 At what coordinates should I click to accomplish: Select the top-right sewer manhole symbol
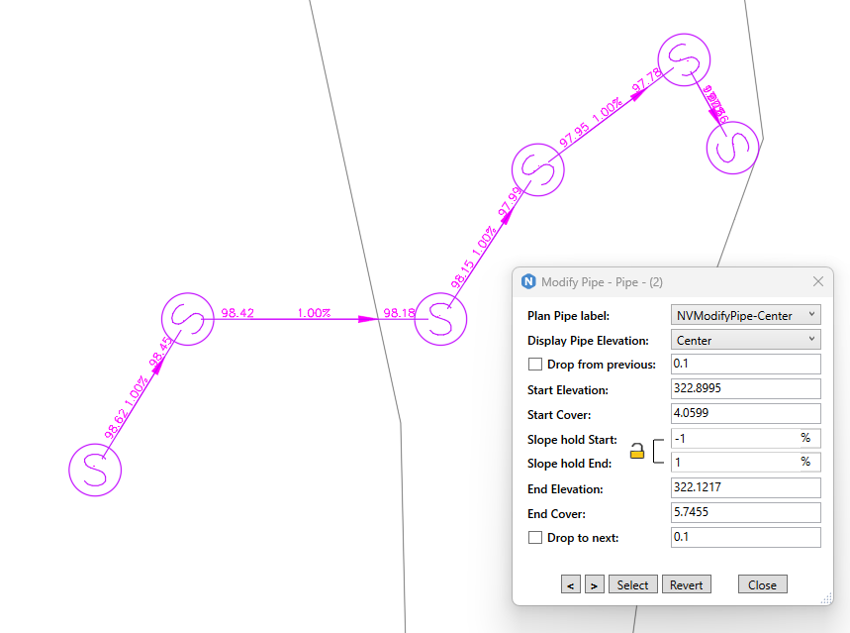tap(684, 60)
